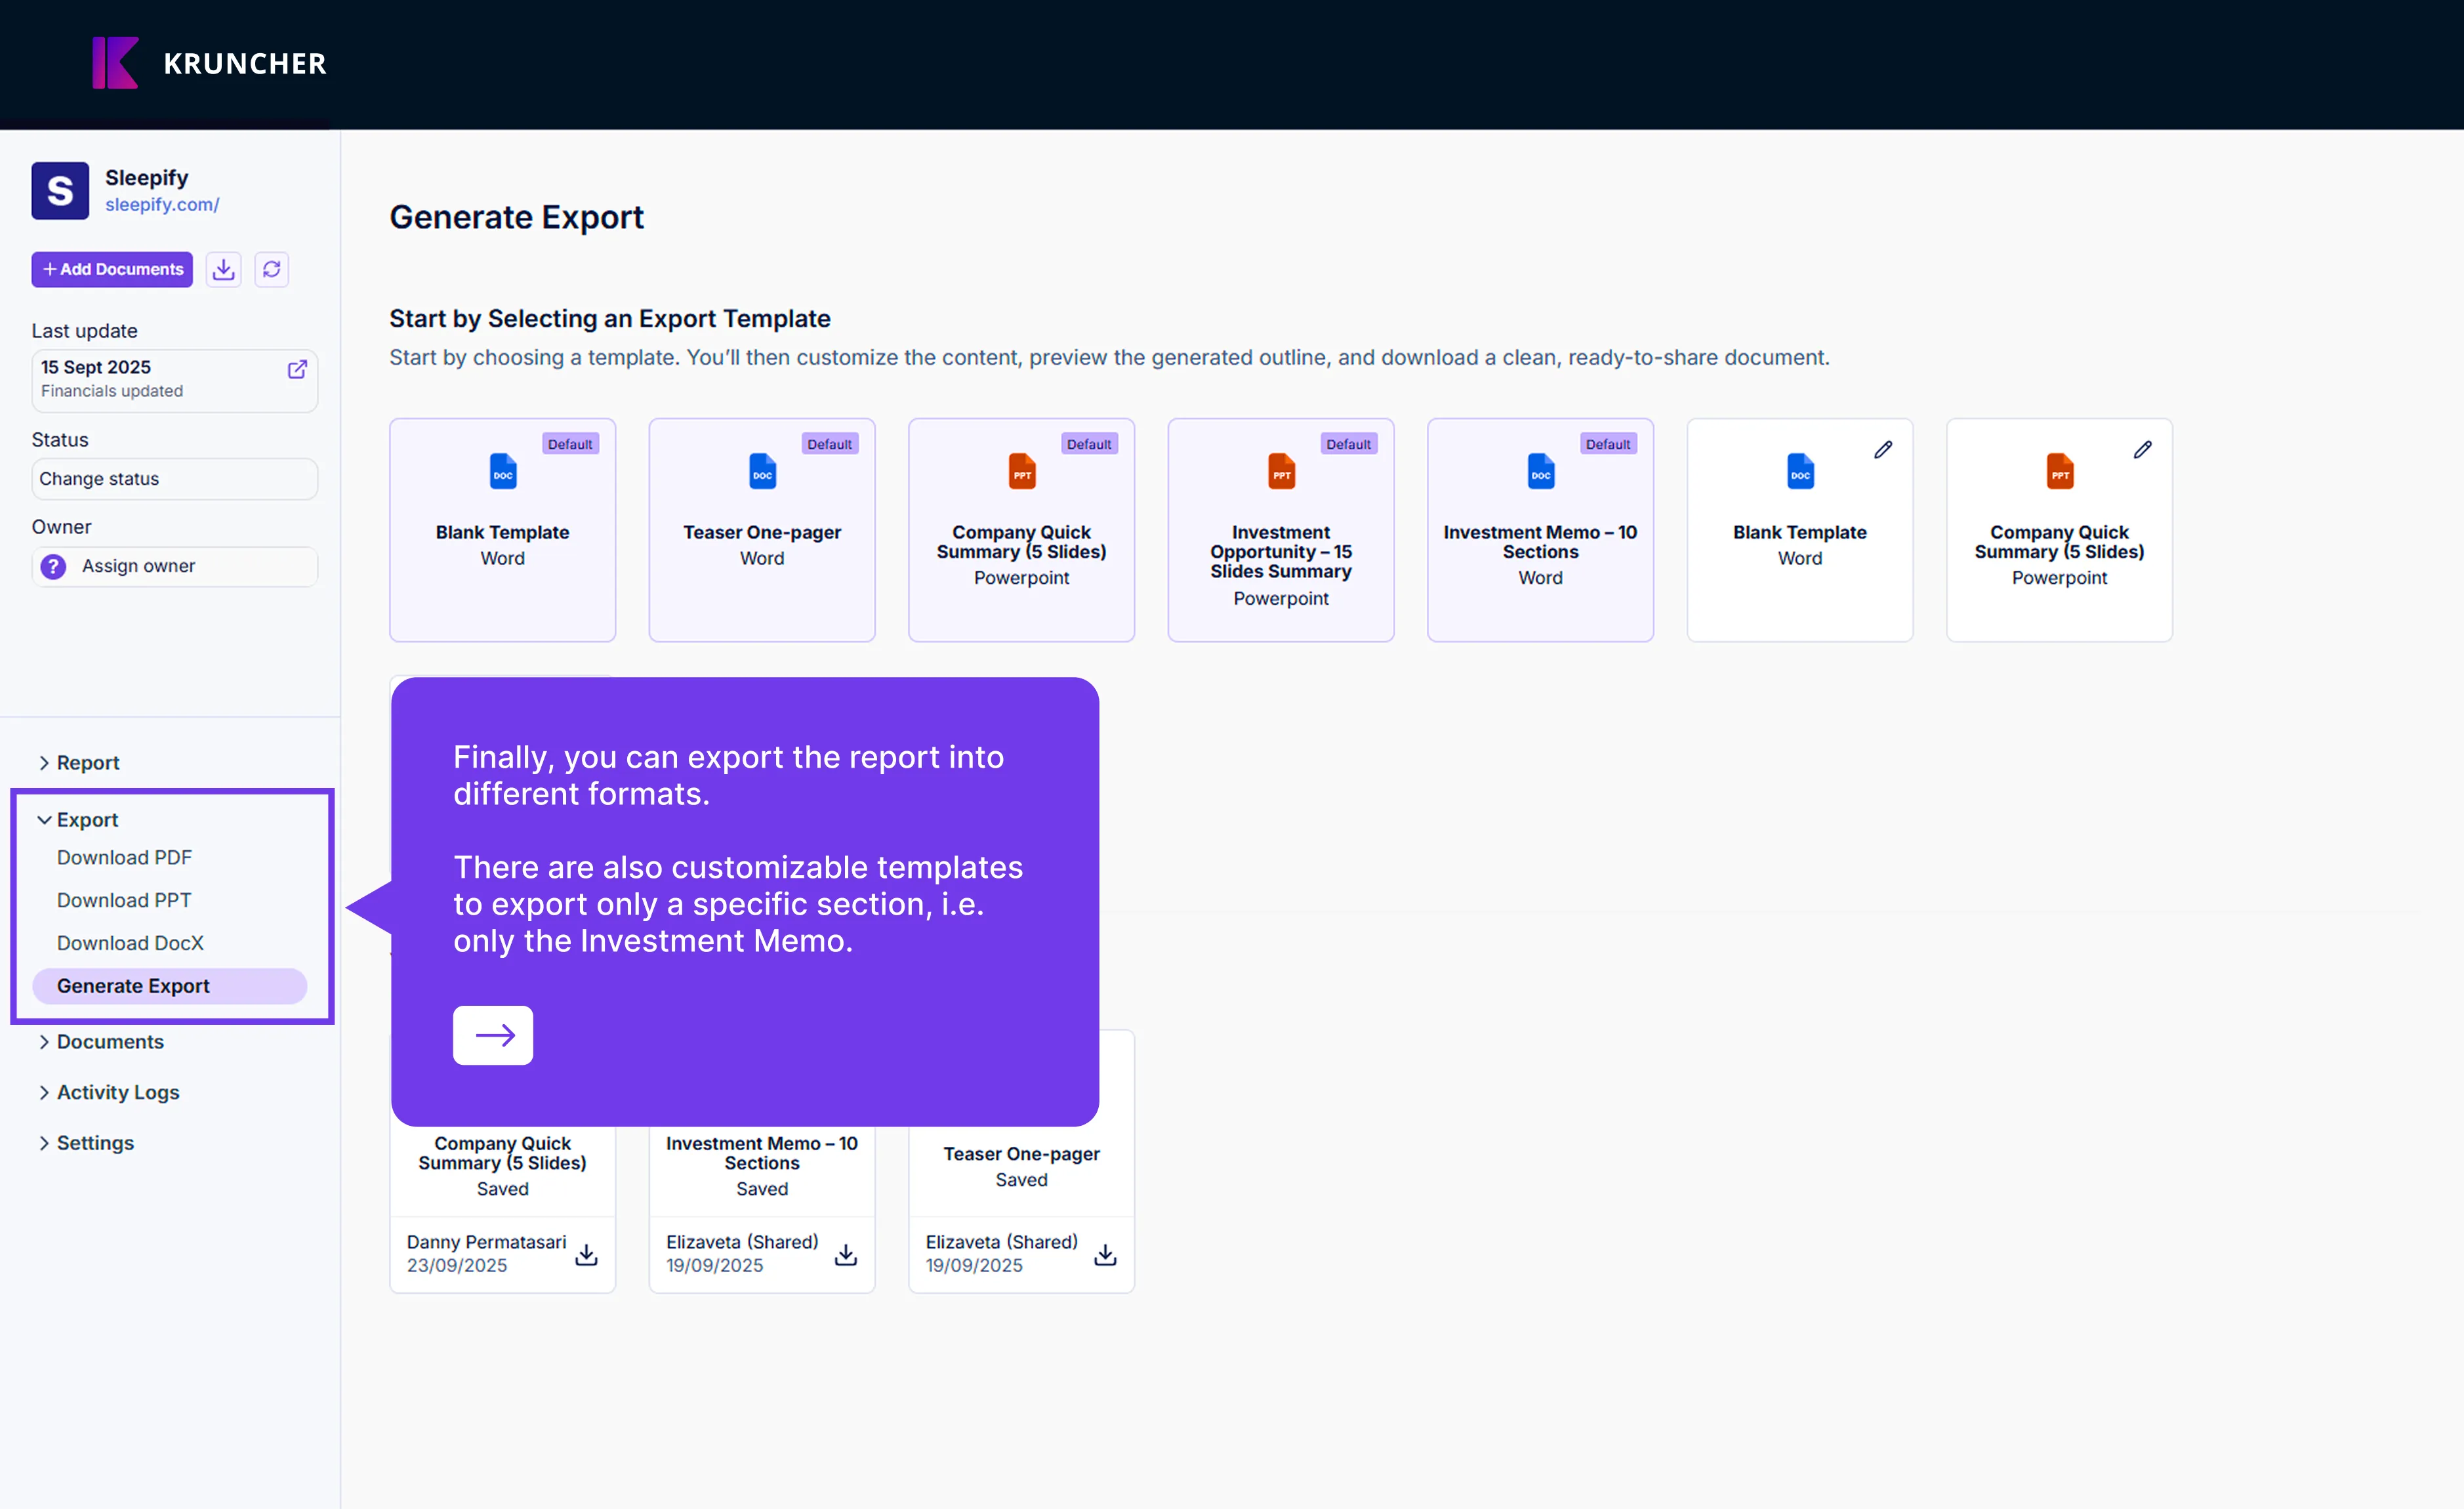
Task: Open the Assign owner dropdown
Action: coord(174,566)
